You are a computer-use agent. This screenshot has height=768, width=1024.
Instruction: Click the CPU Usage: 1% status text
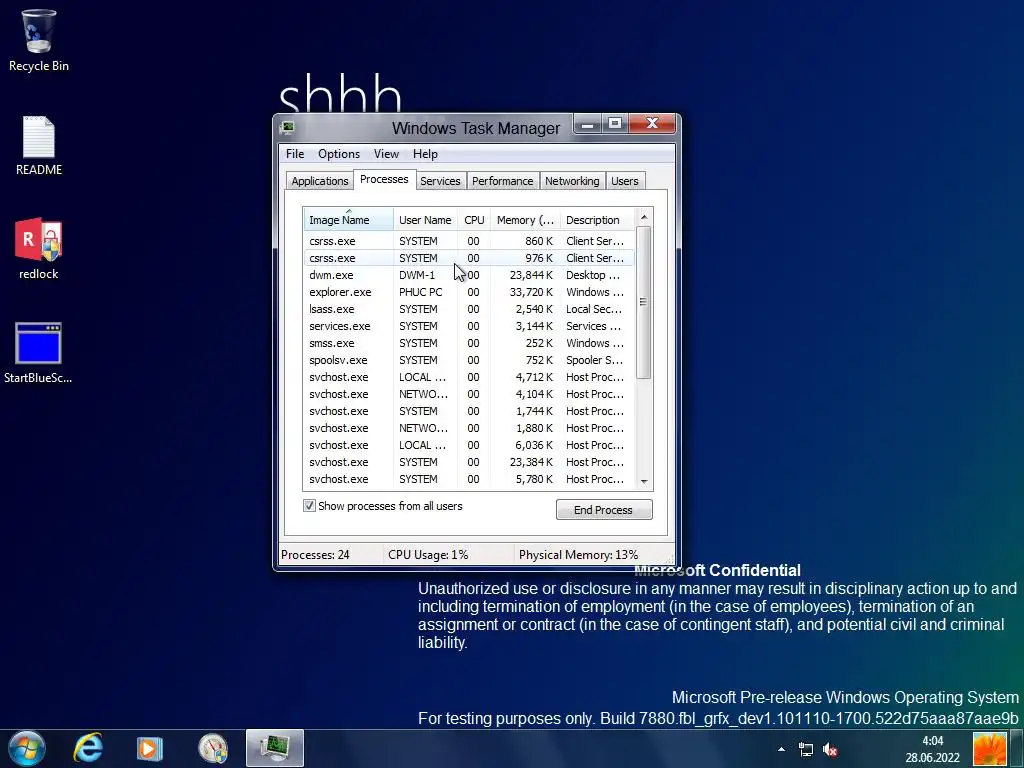(428, 555)
